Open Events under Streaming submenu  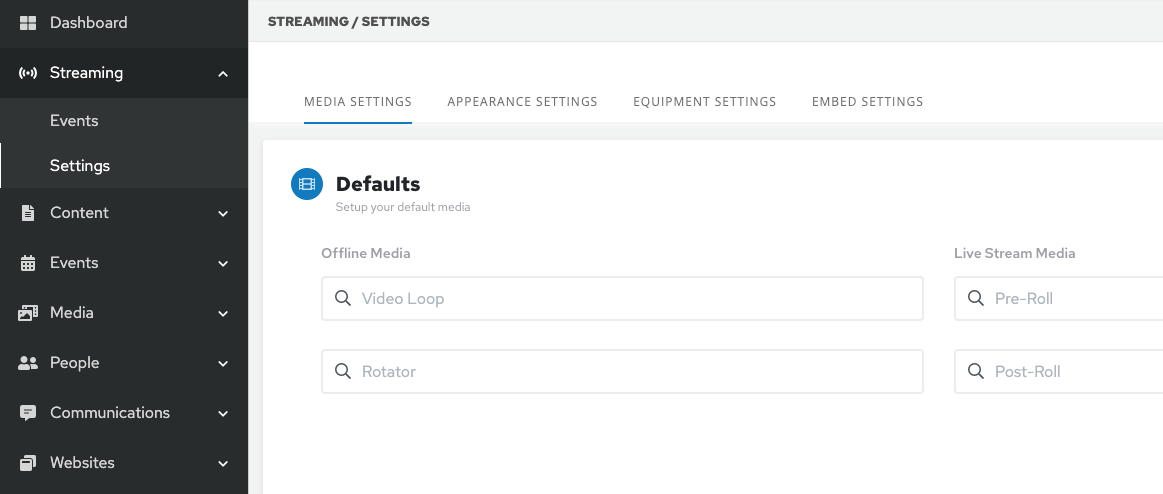[74, 121]
